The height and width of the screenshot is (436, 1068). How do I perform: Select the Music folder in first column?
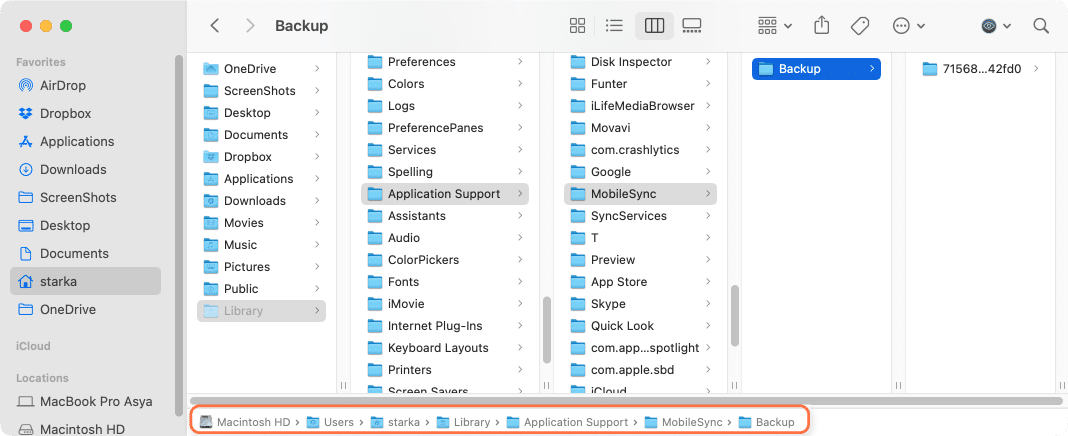[x=262, y=245]
